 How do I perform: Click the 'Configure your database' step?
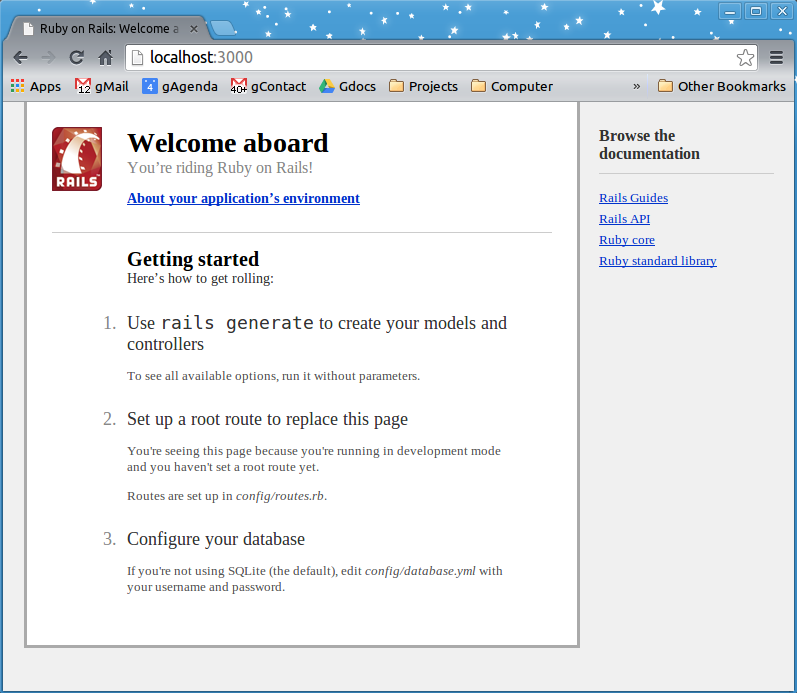click(x=216, y=539)
